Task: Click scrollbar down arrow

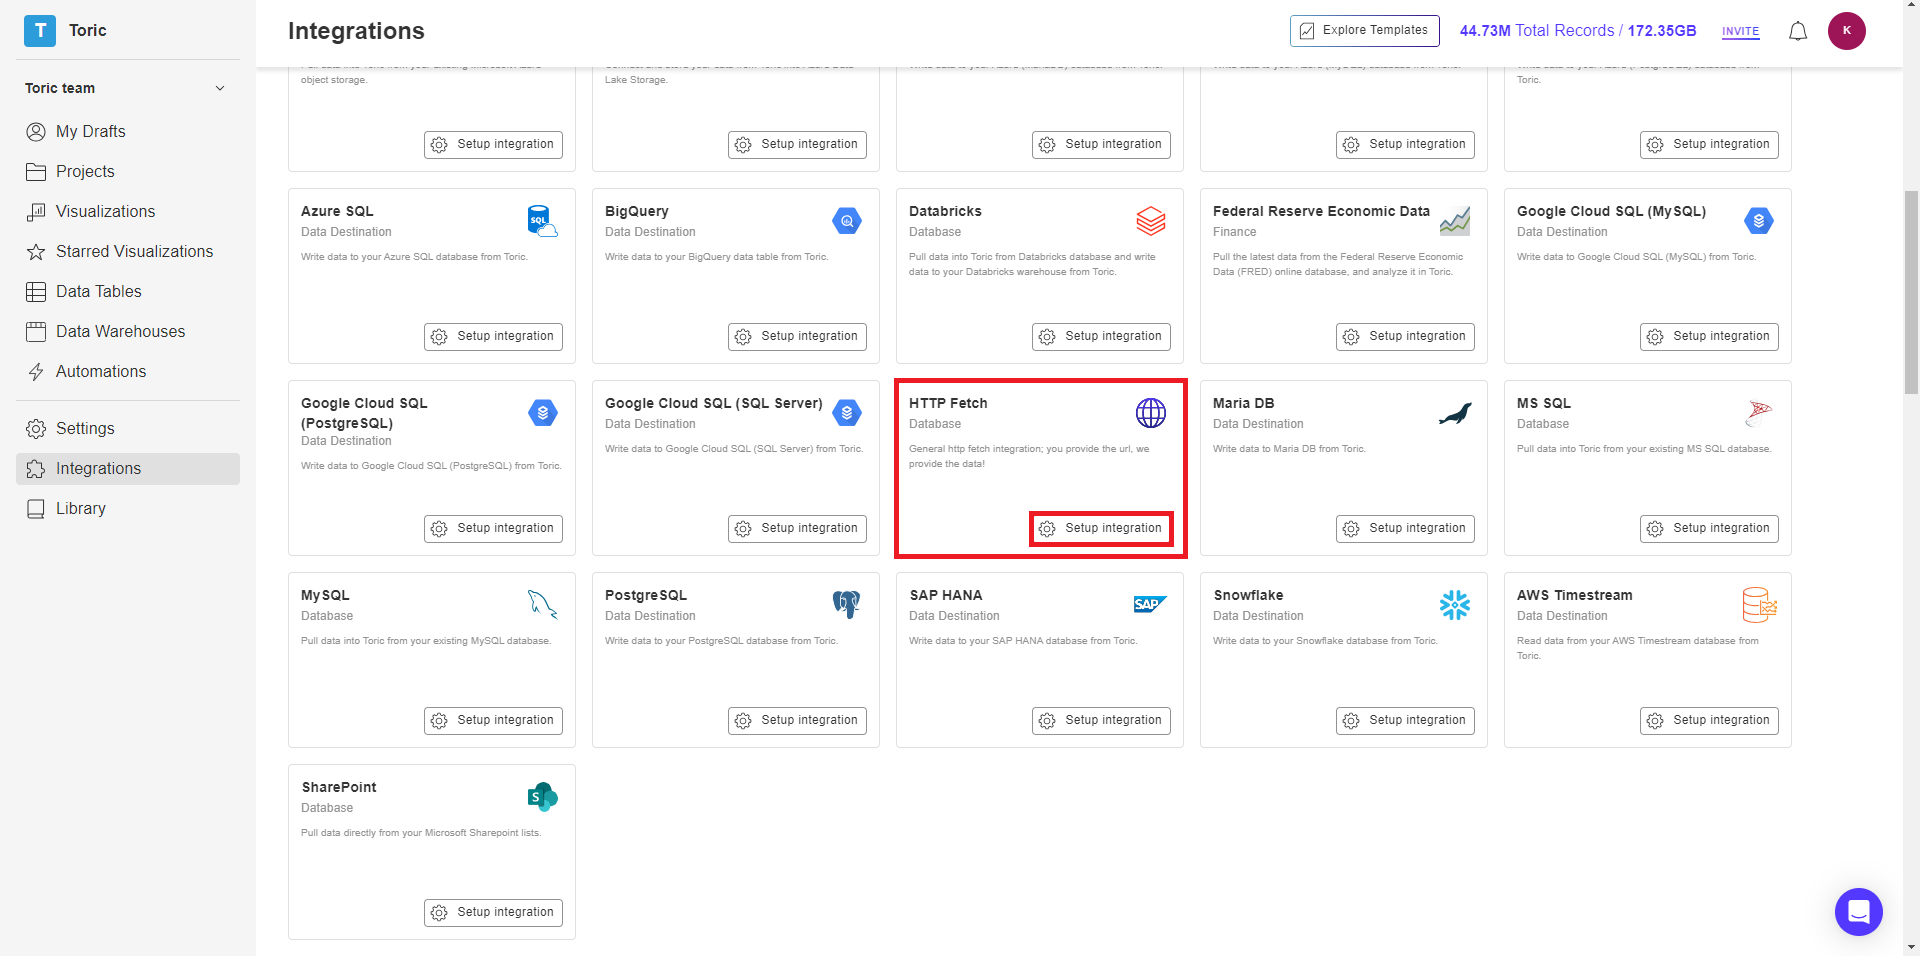Action: [1911, 947]
